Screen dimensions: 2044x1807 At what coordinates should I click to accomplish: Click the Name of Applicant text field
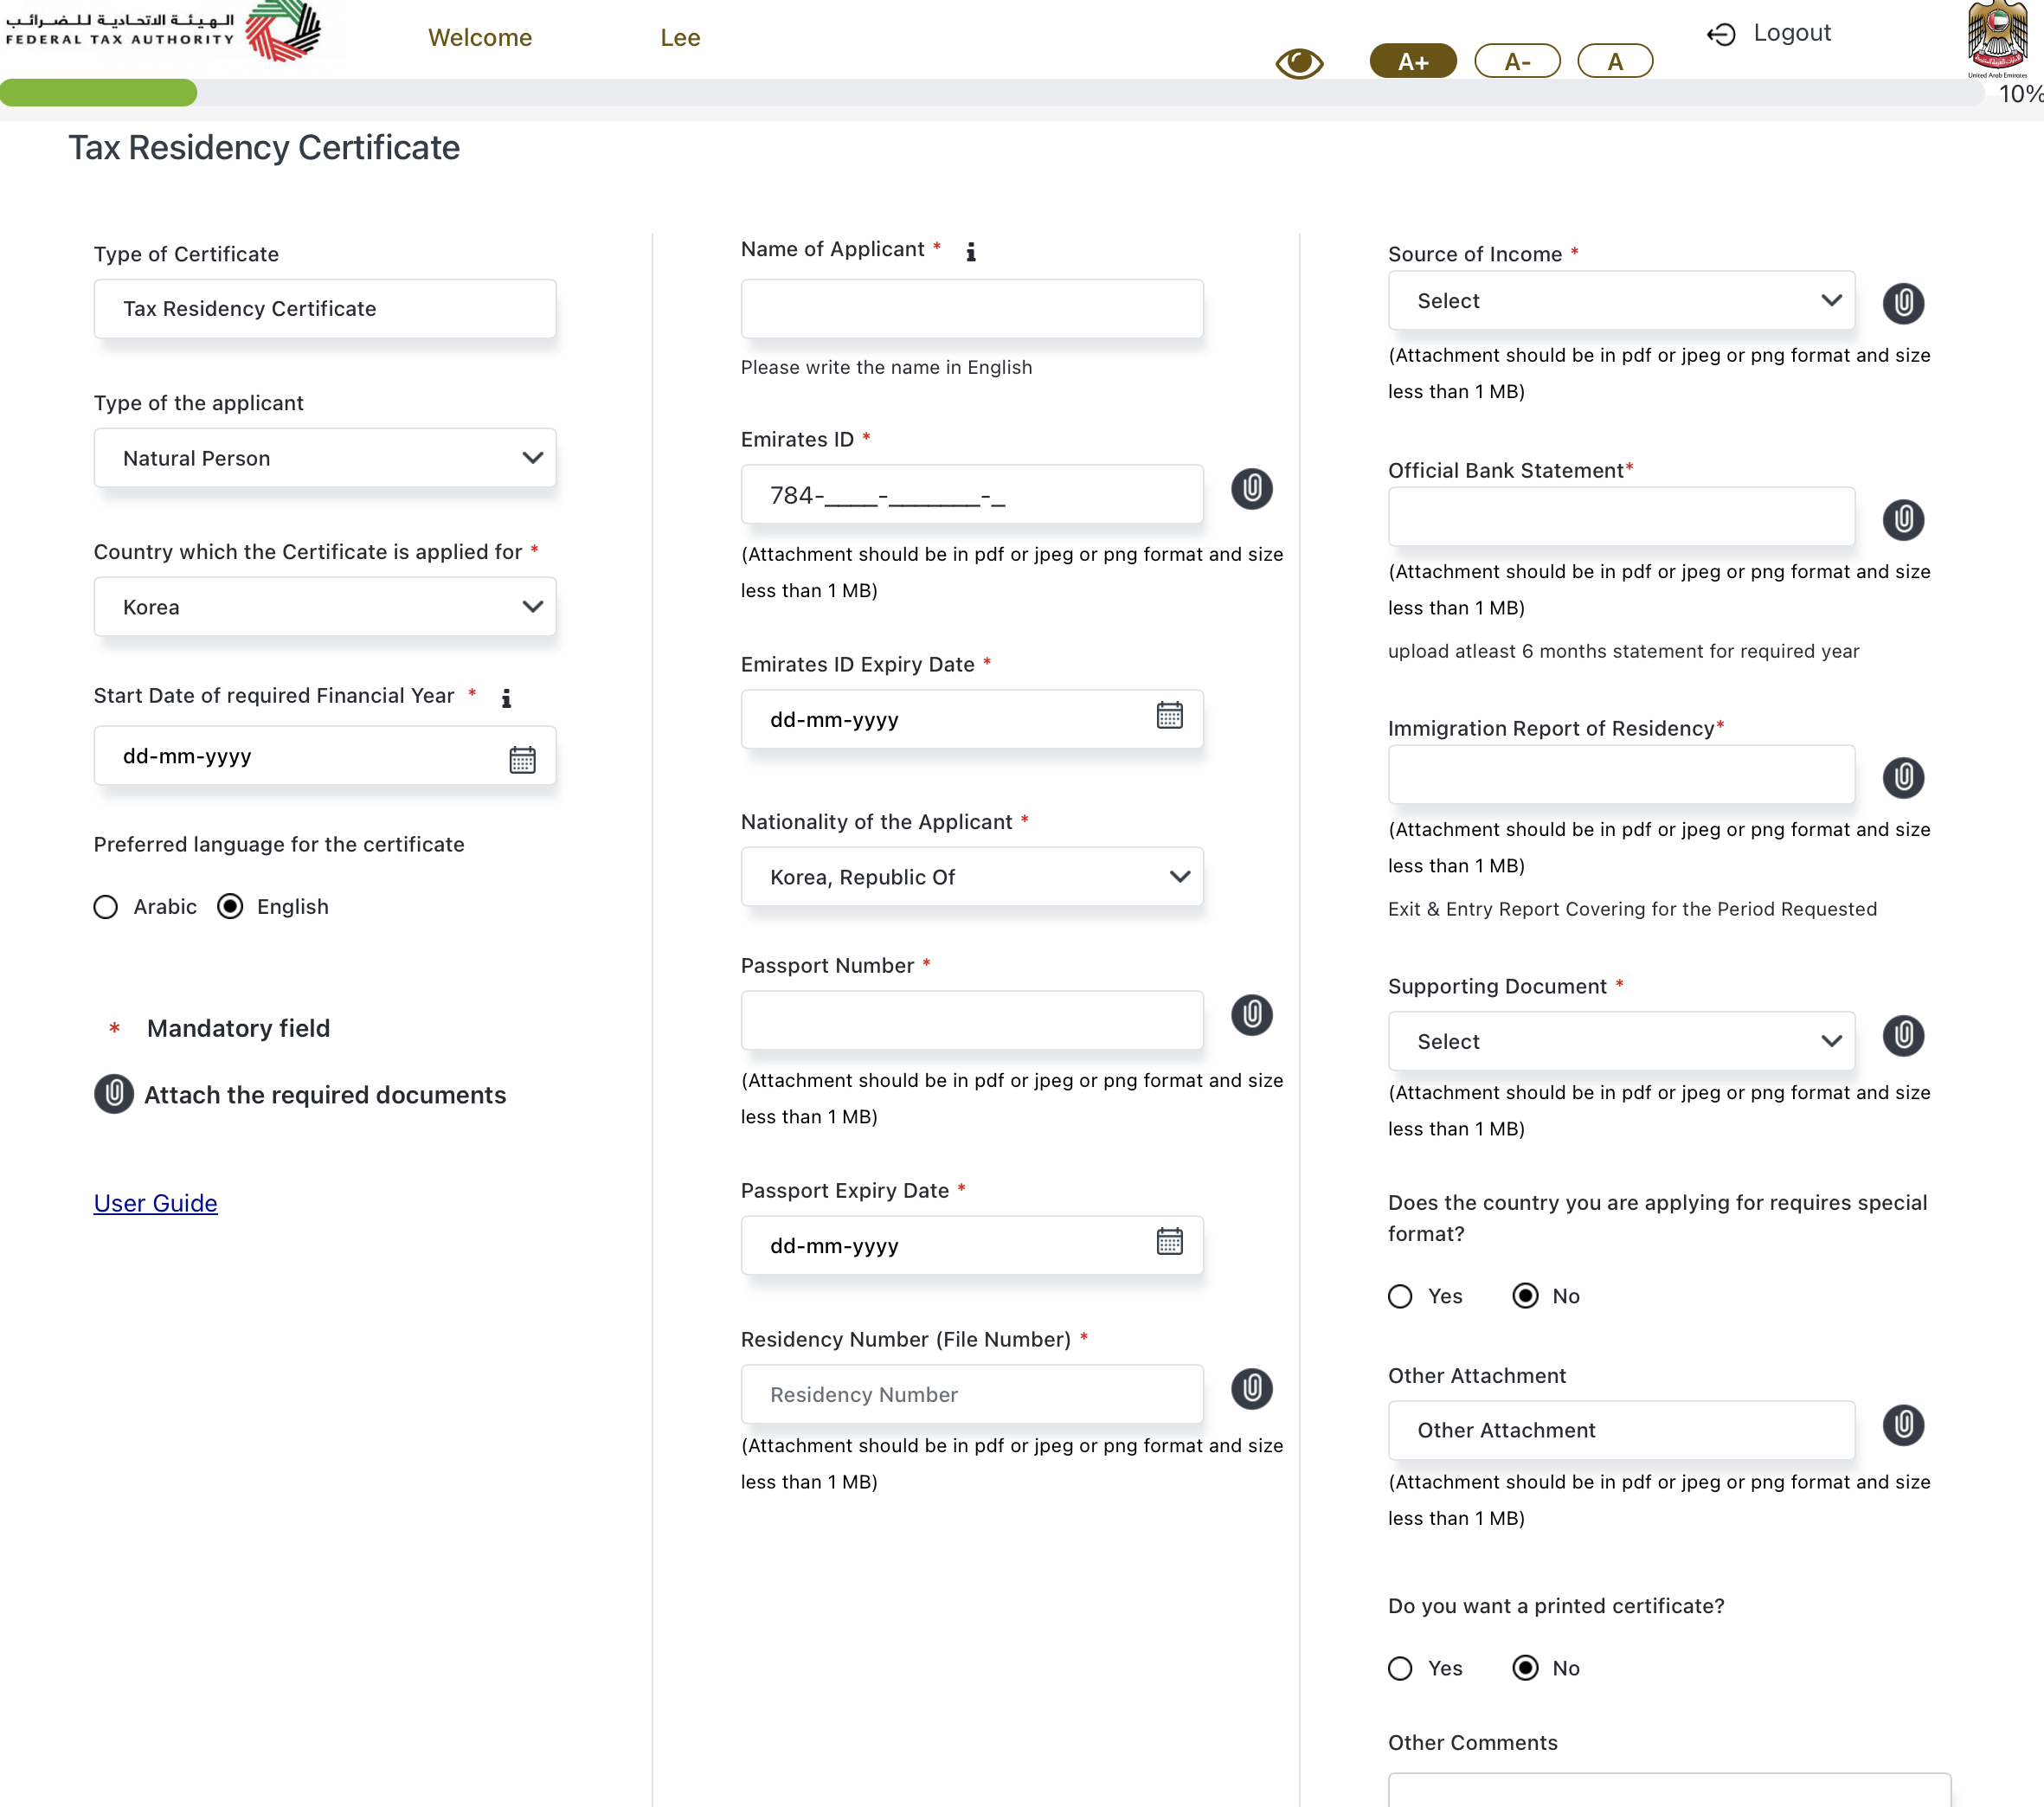(x=971, y=309)
